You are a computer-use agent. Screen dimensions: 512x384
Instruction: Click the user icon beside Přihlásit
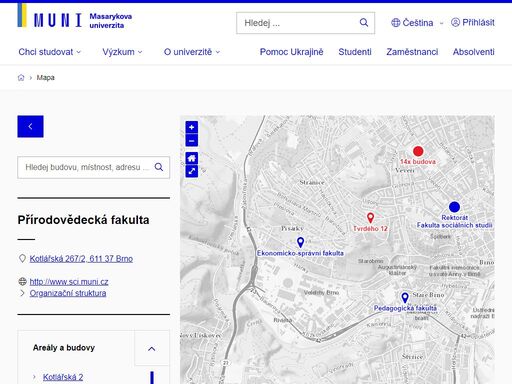(x=455, y=22)
